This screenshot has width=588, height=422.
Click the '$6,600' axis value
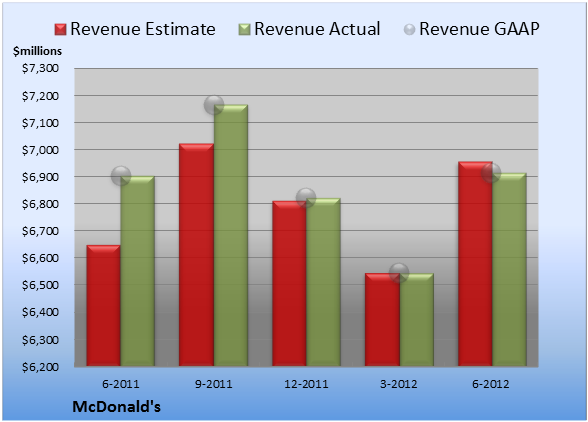(40, 258)
